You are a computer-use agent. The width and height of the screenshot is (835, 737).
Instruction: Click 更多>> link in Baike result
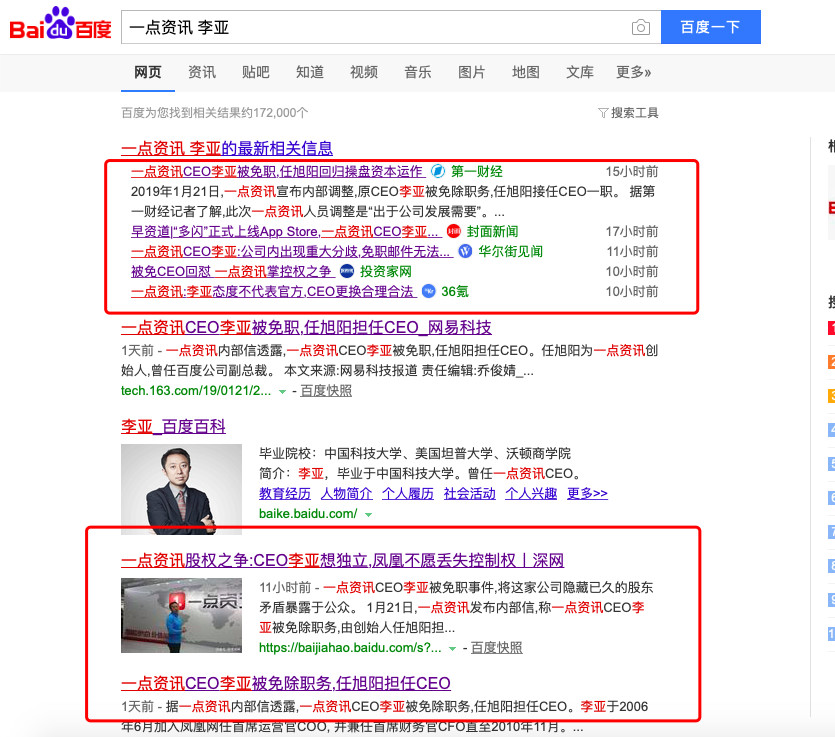pyautogui.click(x=587, y=494)
